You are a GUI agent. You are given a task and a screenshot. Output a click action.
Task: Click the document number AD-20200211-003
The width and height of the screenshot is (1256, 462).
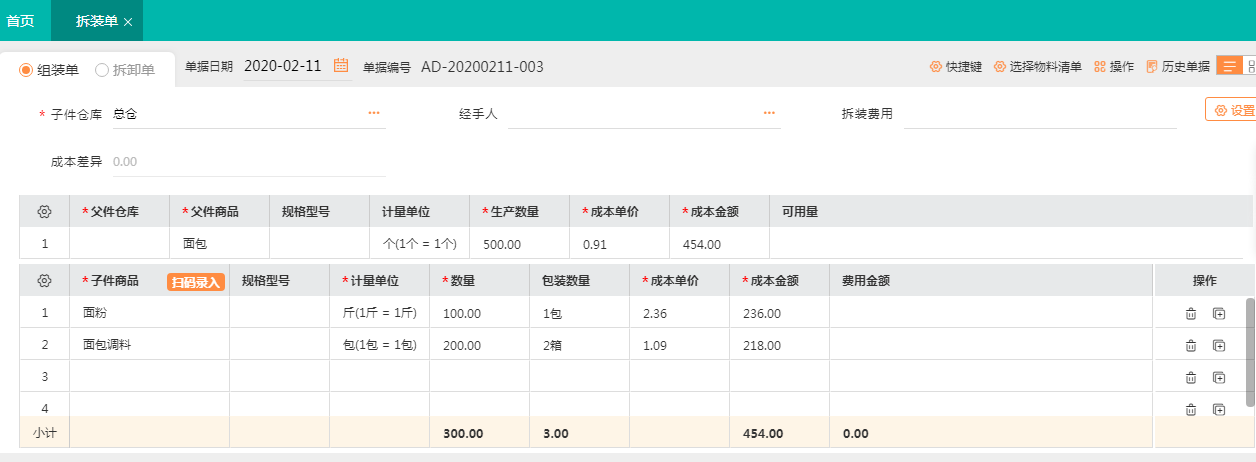click(x=482, y=67)
